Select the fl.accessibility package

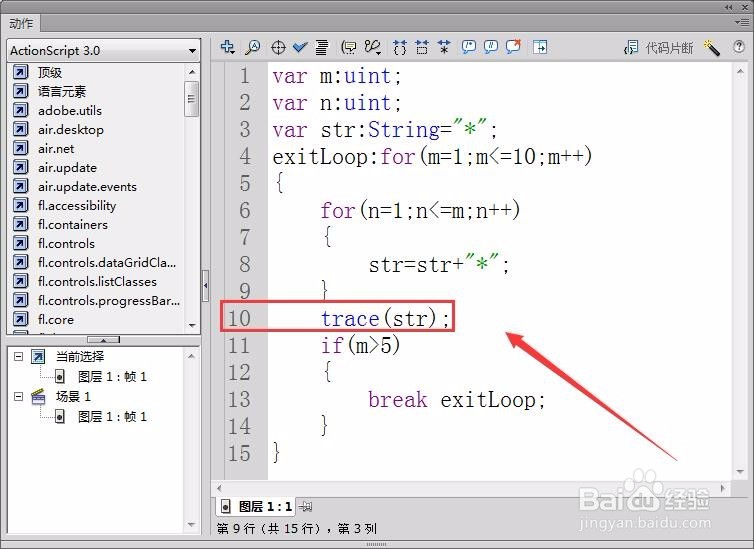[x=77, y=206]
